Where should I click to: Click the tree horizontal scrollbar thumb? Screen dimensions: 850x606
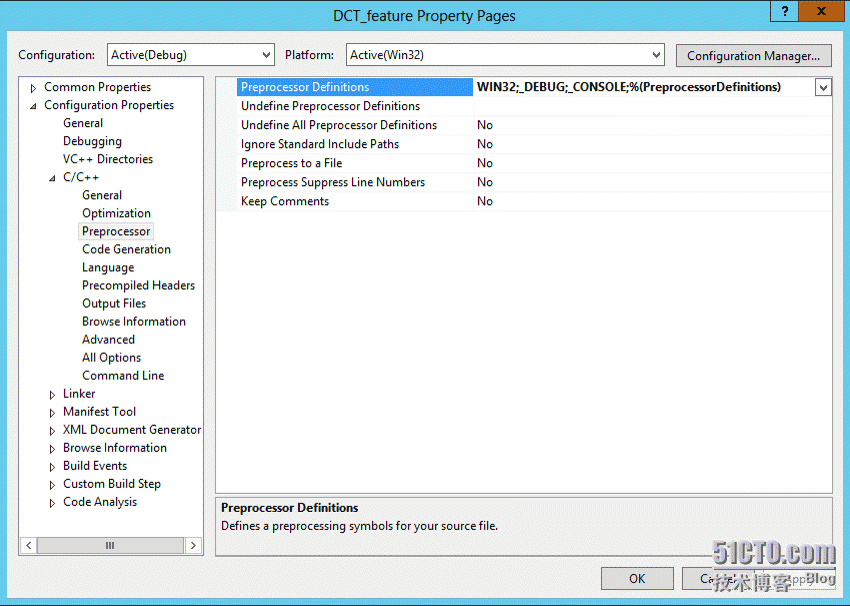tap(110, 545)
